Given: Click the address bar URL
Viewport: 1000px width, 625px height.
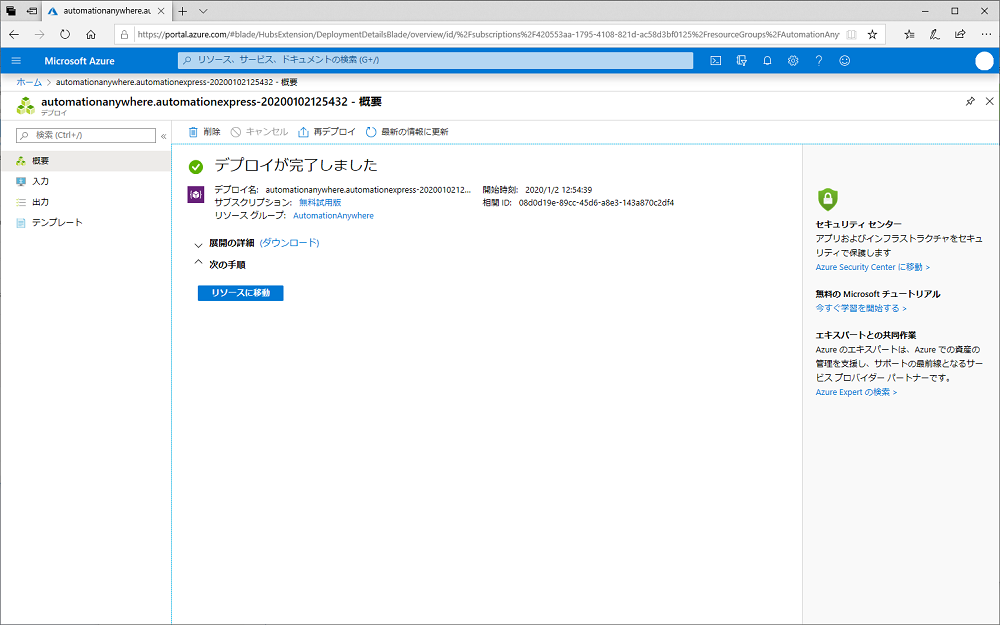Looking at the screenshot, I should 489,34.
